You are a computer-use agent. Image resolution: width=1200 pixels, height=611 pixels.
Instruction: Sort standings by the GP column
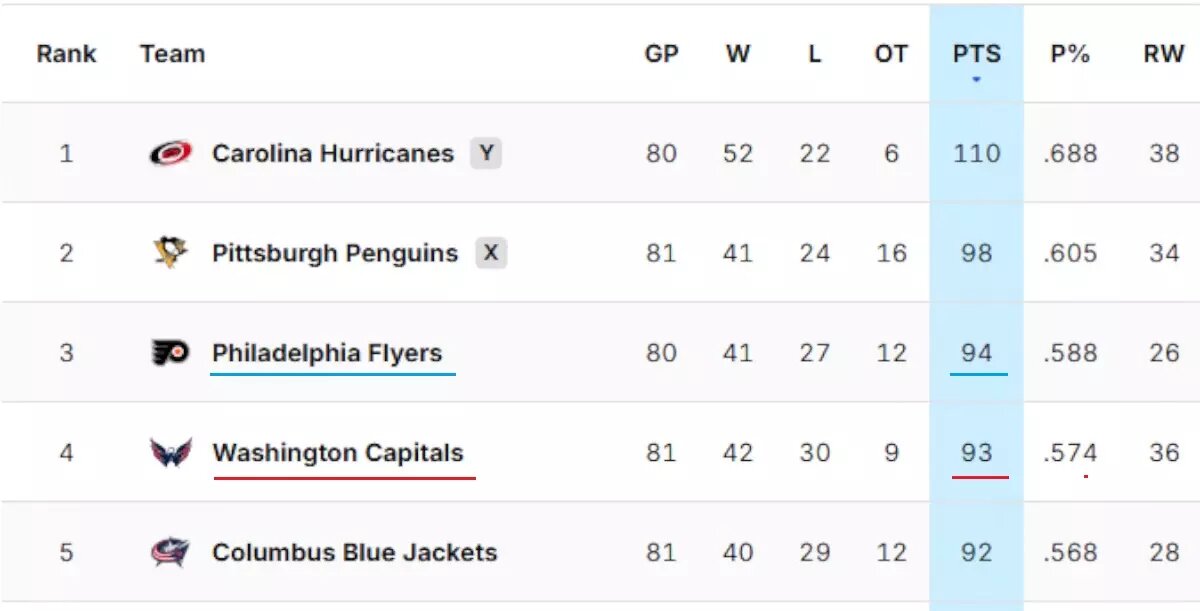[662, 54]
